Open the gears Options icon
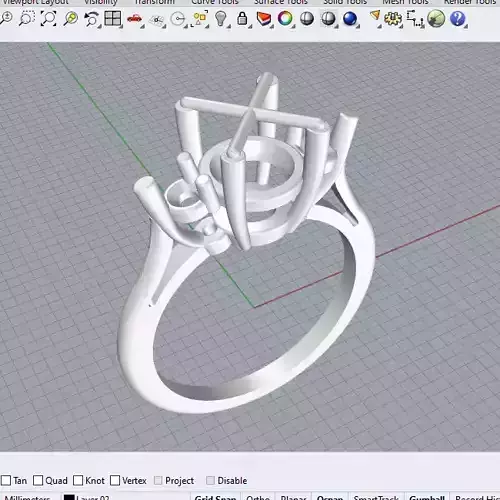 click(x=393, y=19)
